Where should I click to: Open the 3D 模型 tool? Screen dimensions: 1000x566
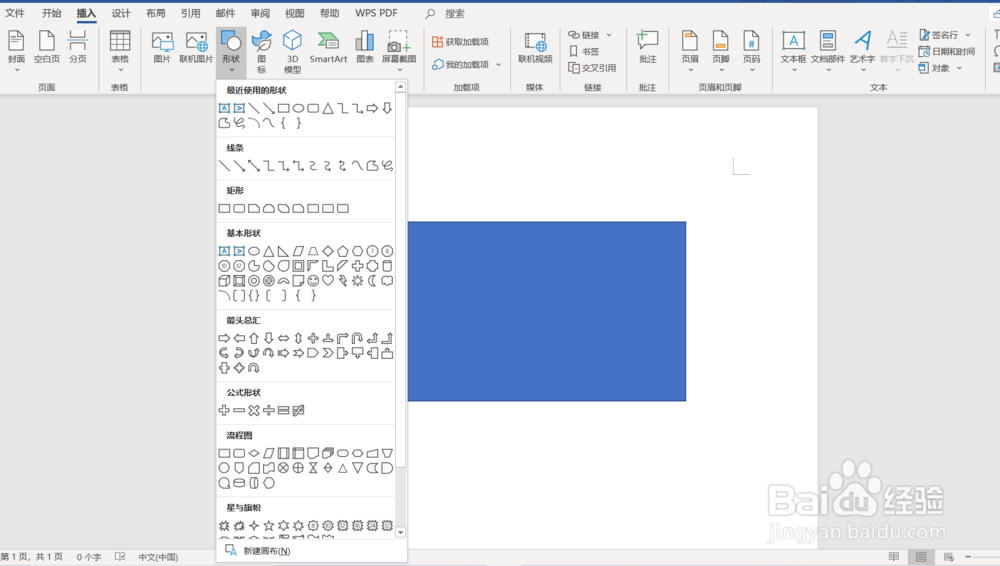292,51
